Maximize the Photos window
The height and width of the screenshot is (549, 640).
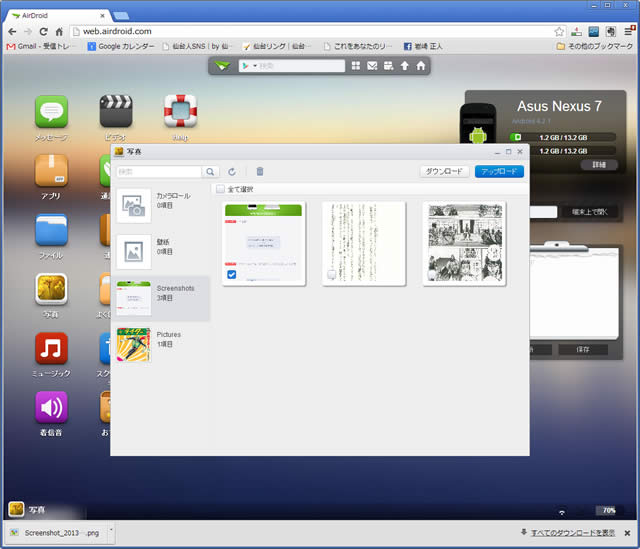(508, 151)
